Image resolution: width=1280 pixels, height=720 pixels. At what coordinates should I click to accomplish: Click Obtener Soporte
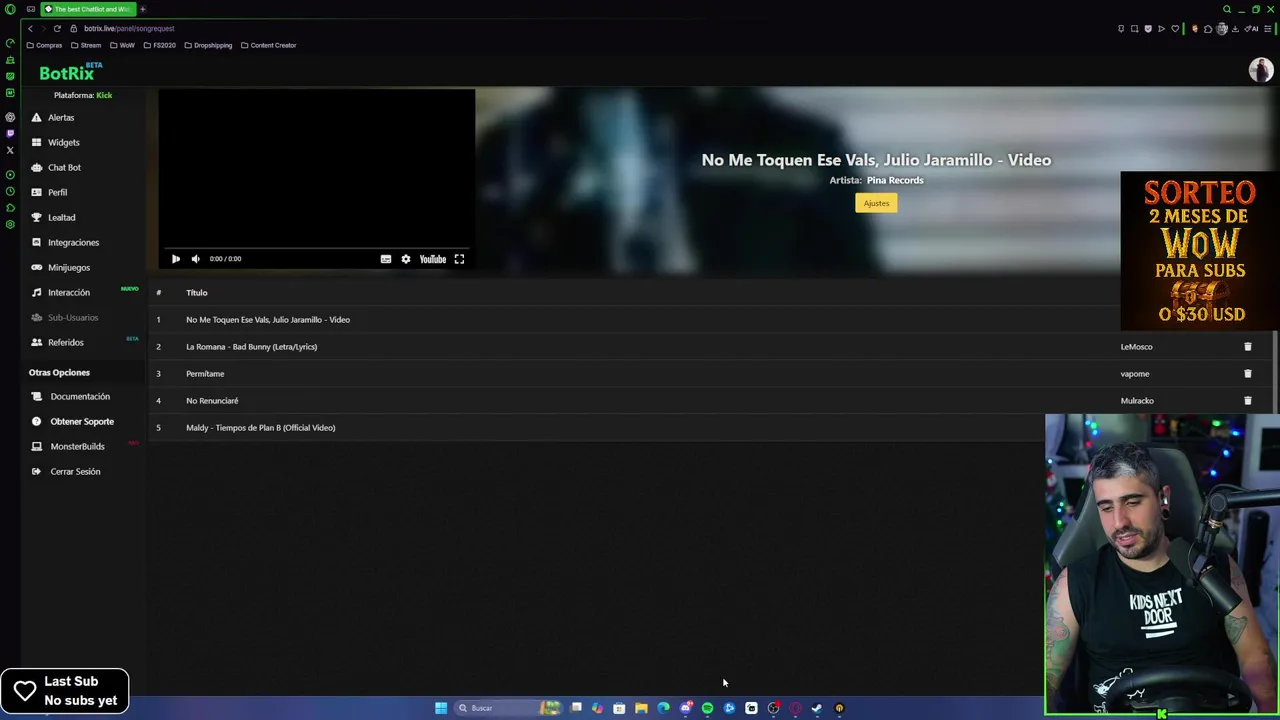click(x=82, y=422)
